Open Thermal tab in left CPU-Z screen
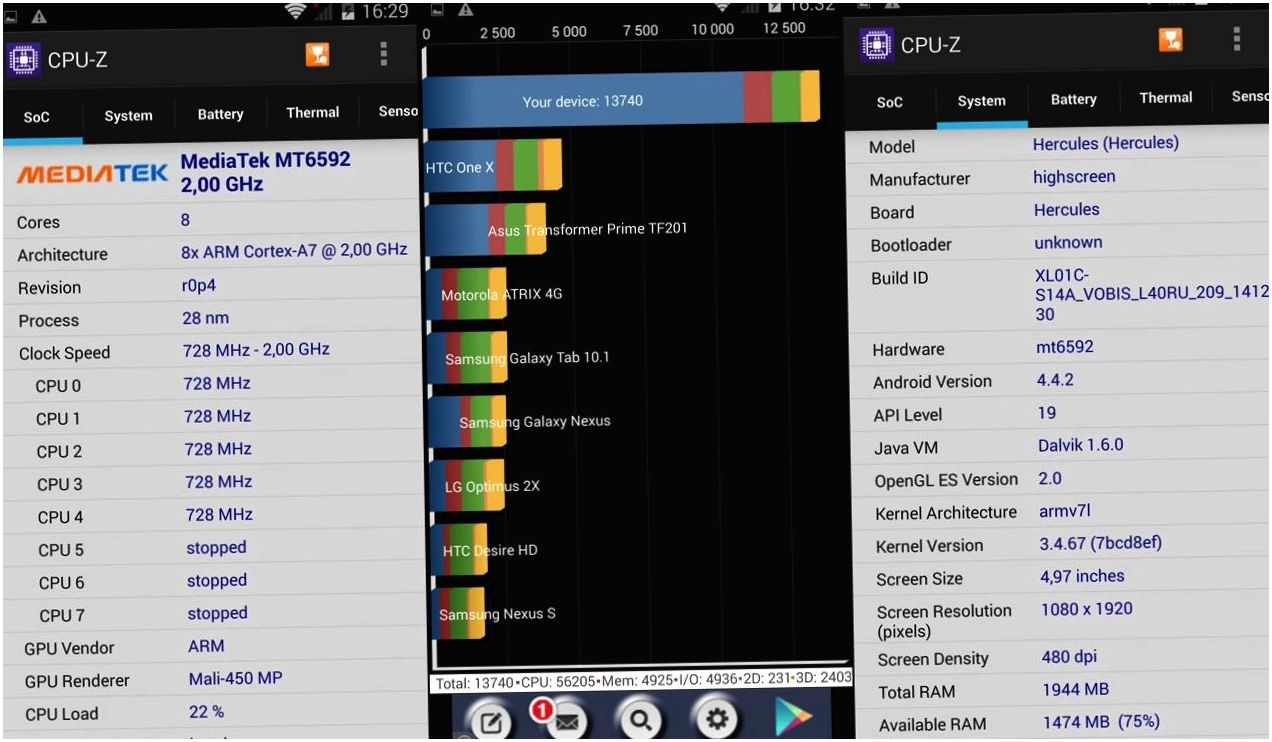Image resolution: width=1272 pixels, height=742 pixels. coord(313,112)
